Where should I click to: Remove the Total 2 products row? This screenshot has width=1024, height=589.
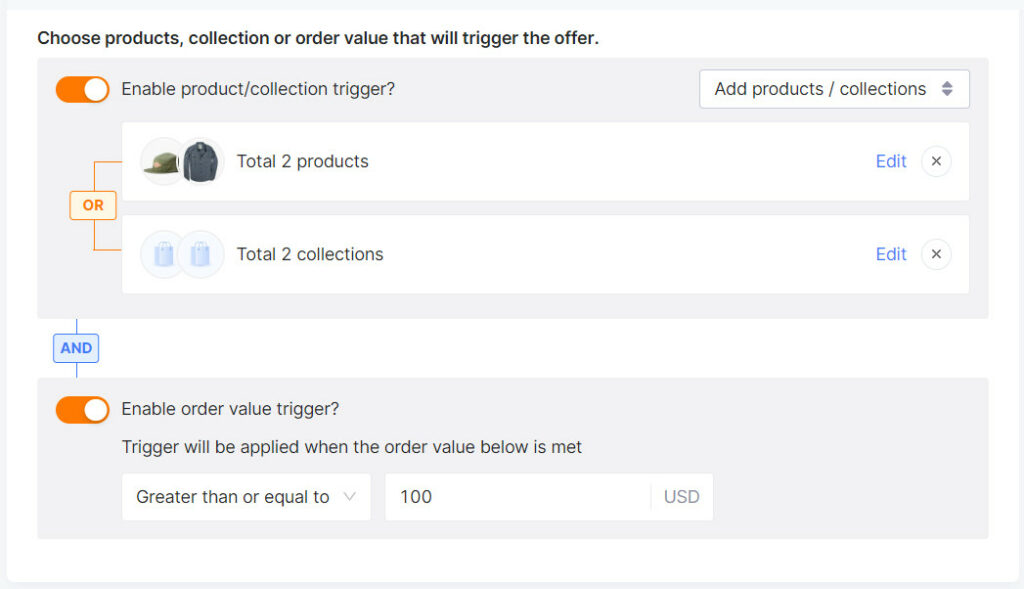tap(936, 161)
